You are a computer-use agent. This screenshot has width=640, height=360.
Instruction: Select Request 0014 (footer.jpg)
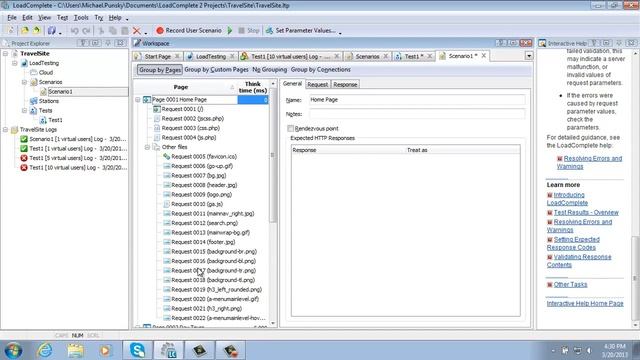pos(203,242)
